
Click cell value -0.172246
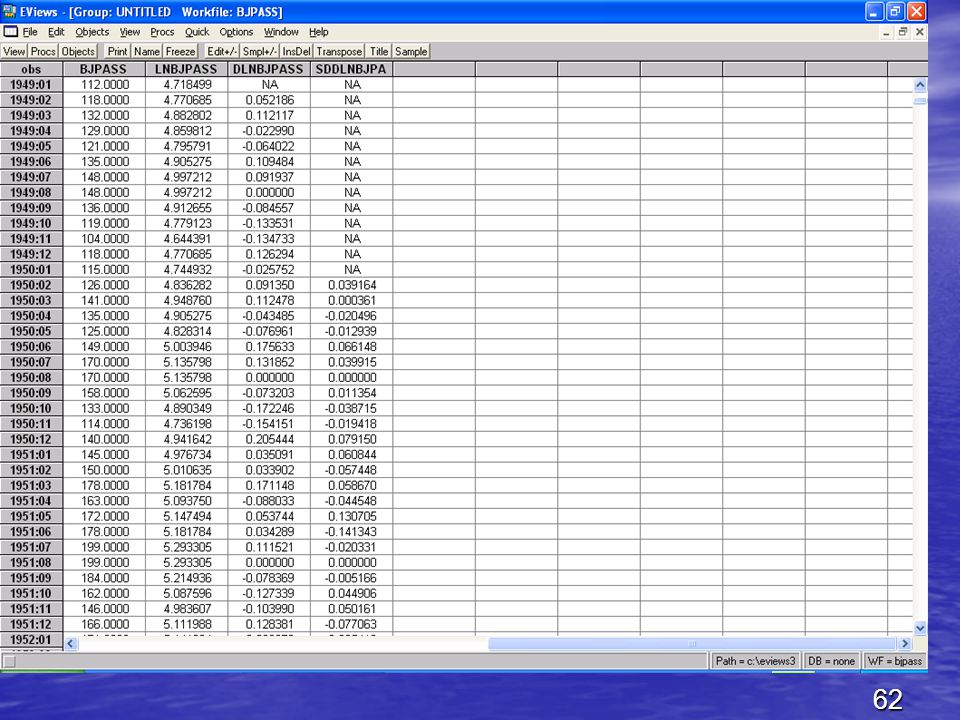coord(269,408)
